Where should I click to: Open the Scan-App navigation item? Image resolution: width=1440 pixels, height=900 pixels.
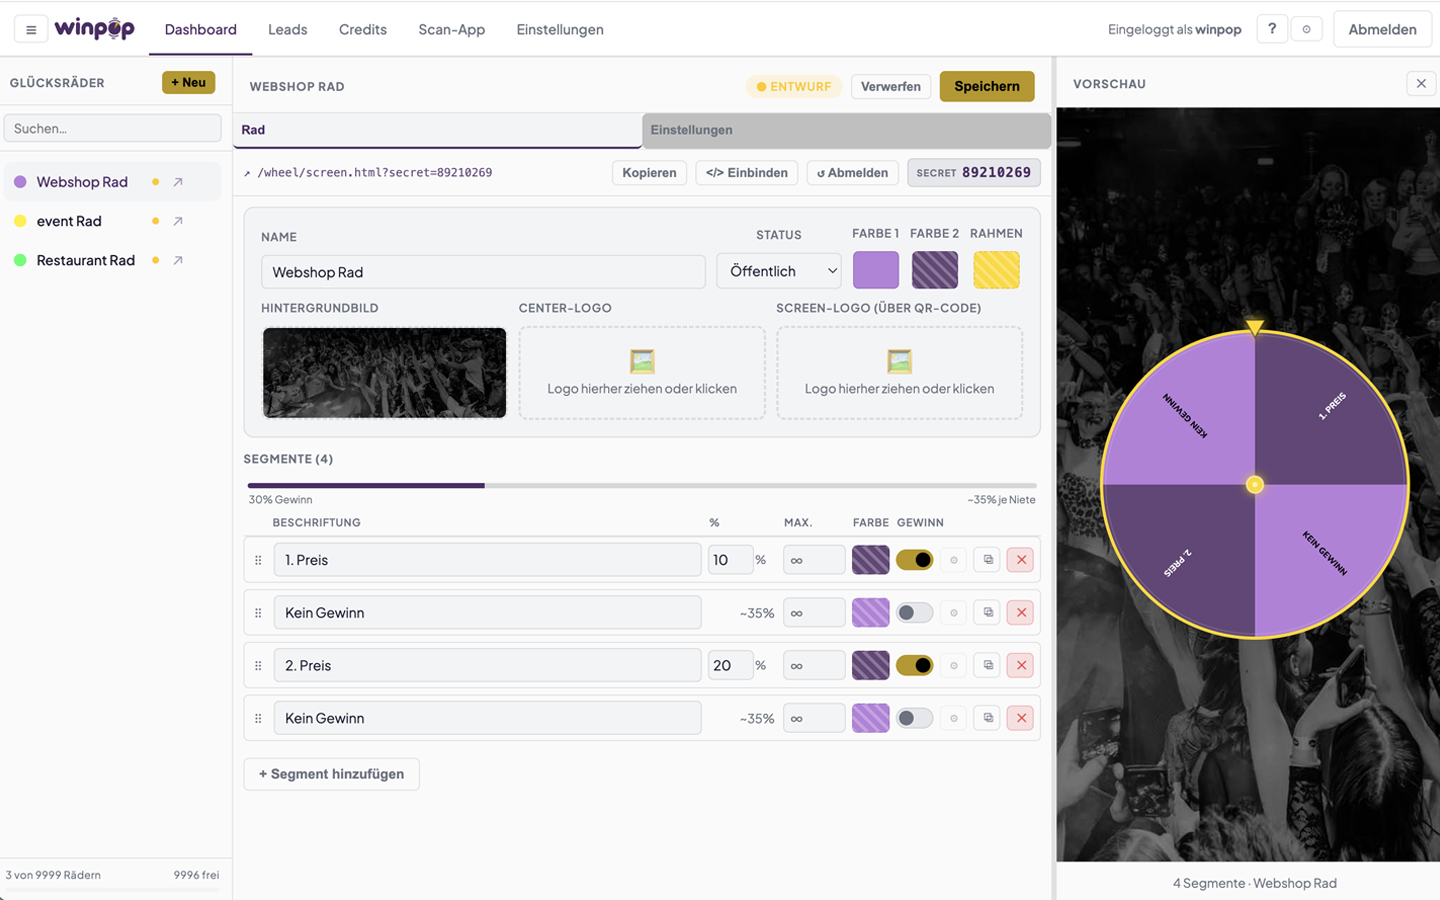(x=451, y=30)
